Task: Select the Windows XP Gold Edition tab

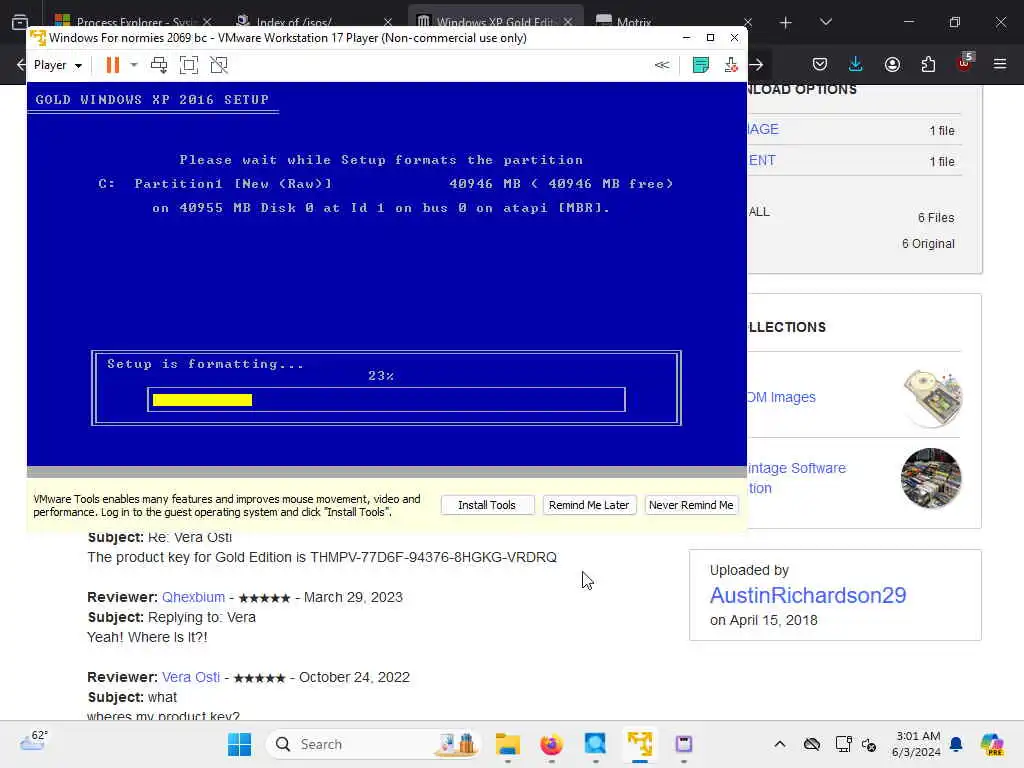Action: point(494,22)
